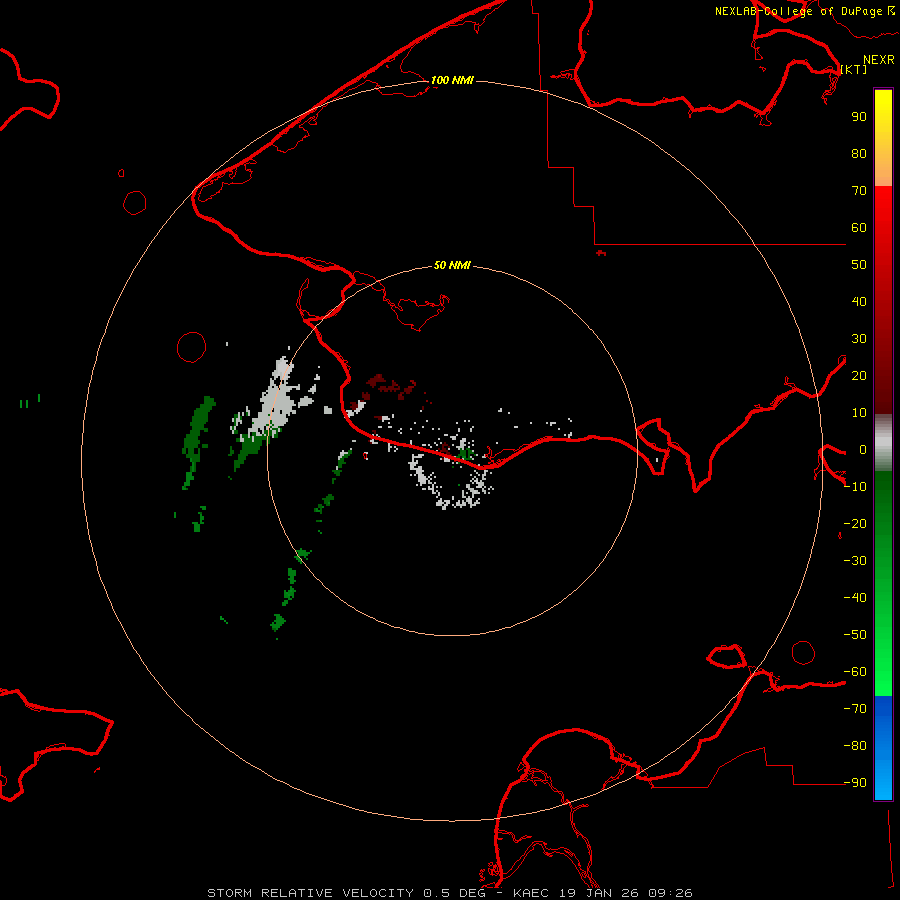
Task: Click the -90 scale value
Action: (x=855, y=783)
